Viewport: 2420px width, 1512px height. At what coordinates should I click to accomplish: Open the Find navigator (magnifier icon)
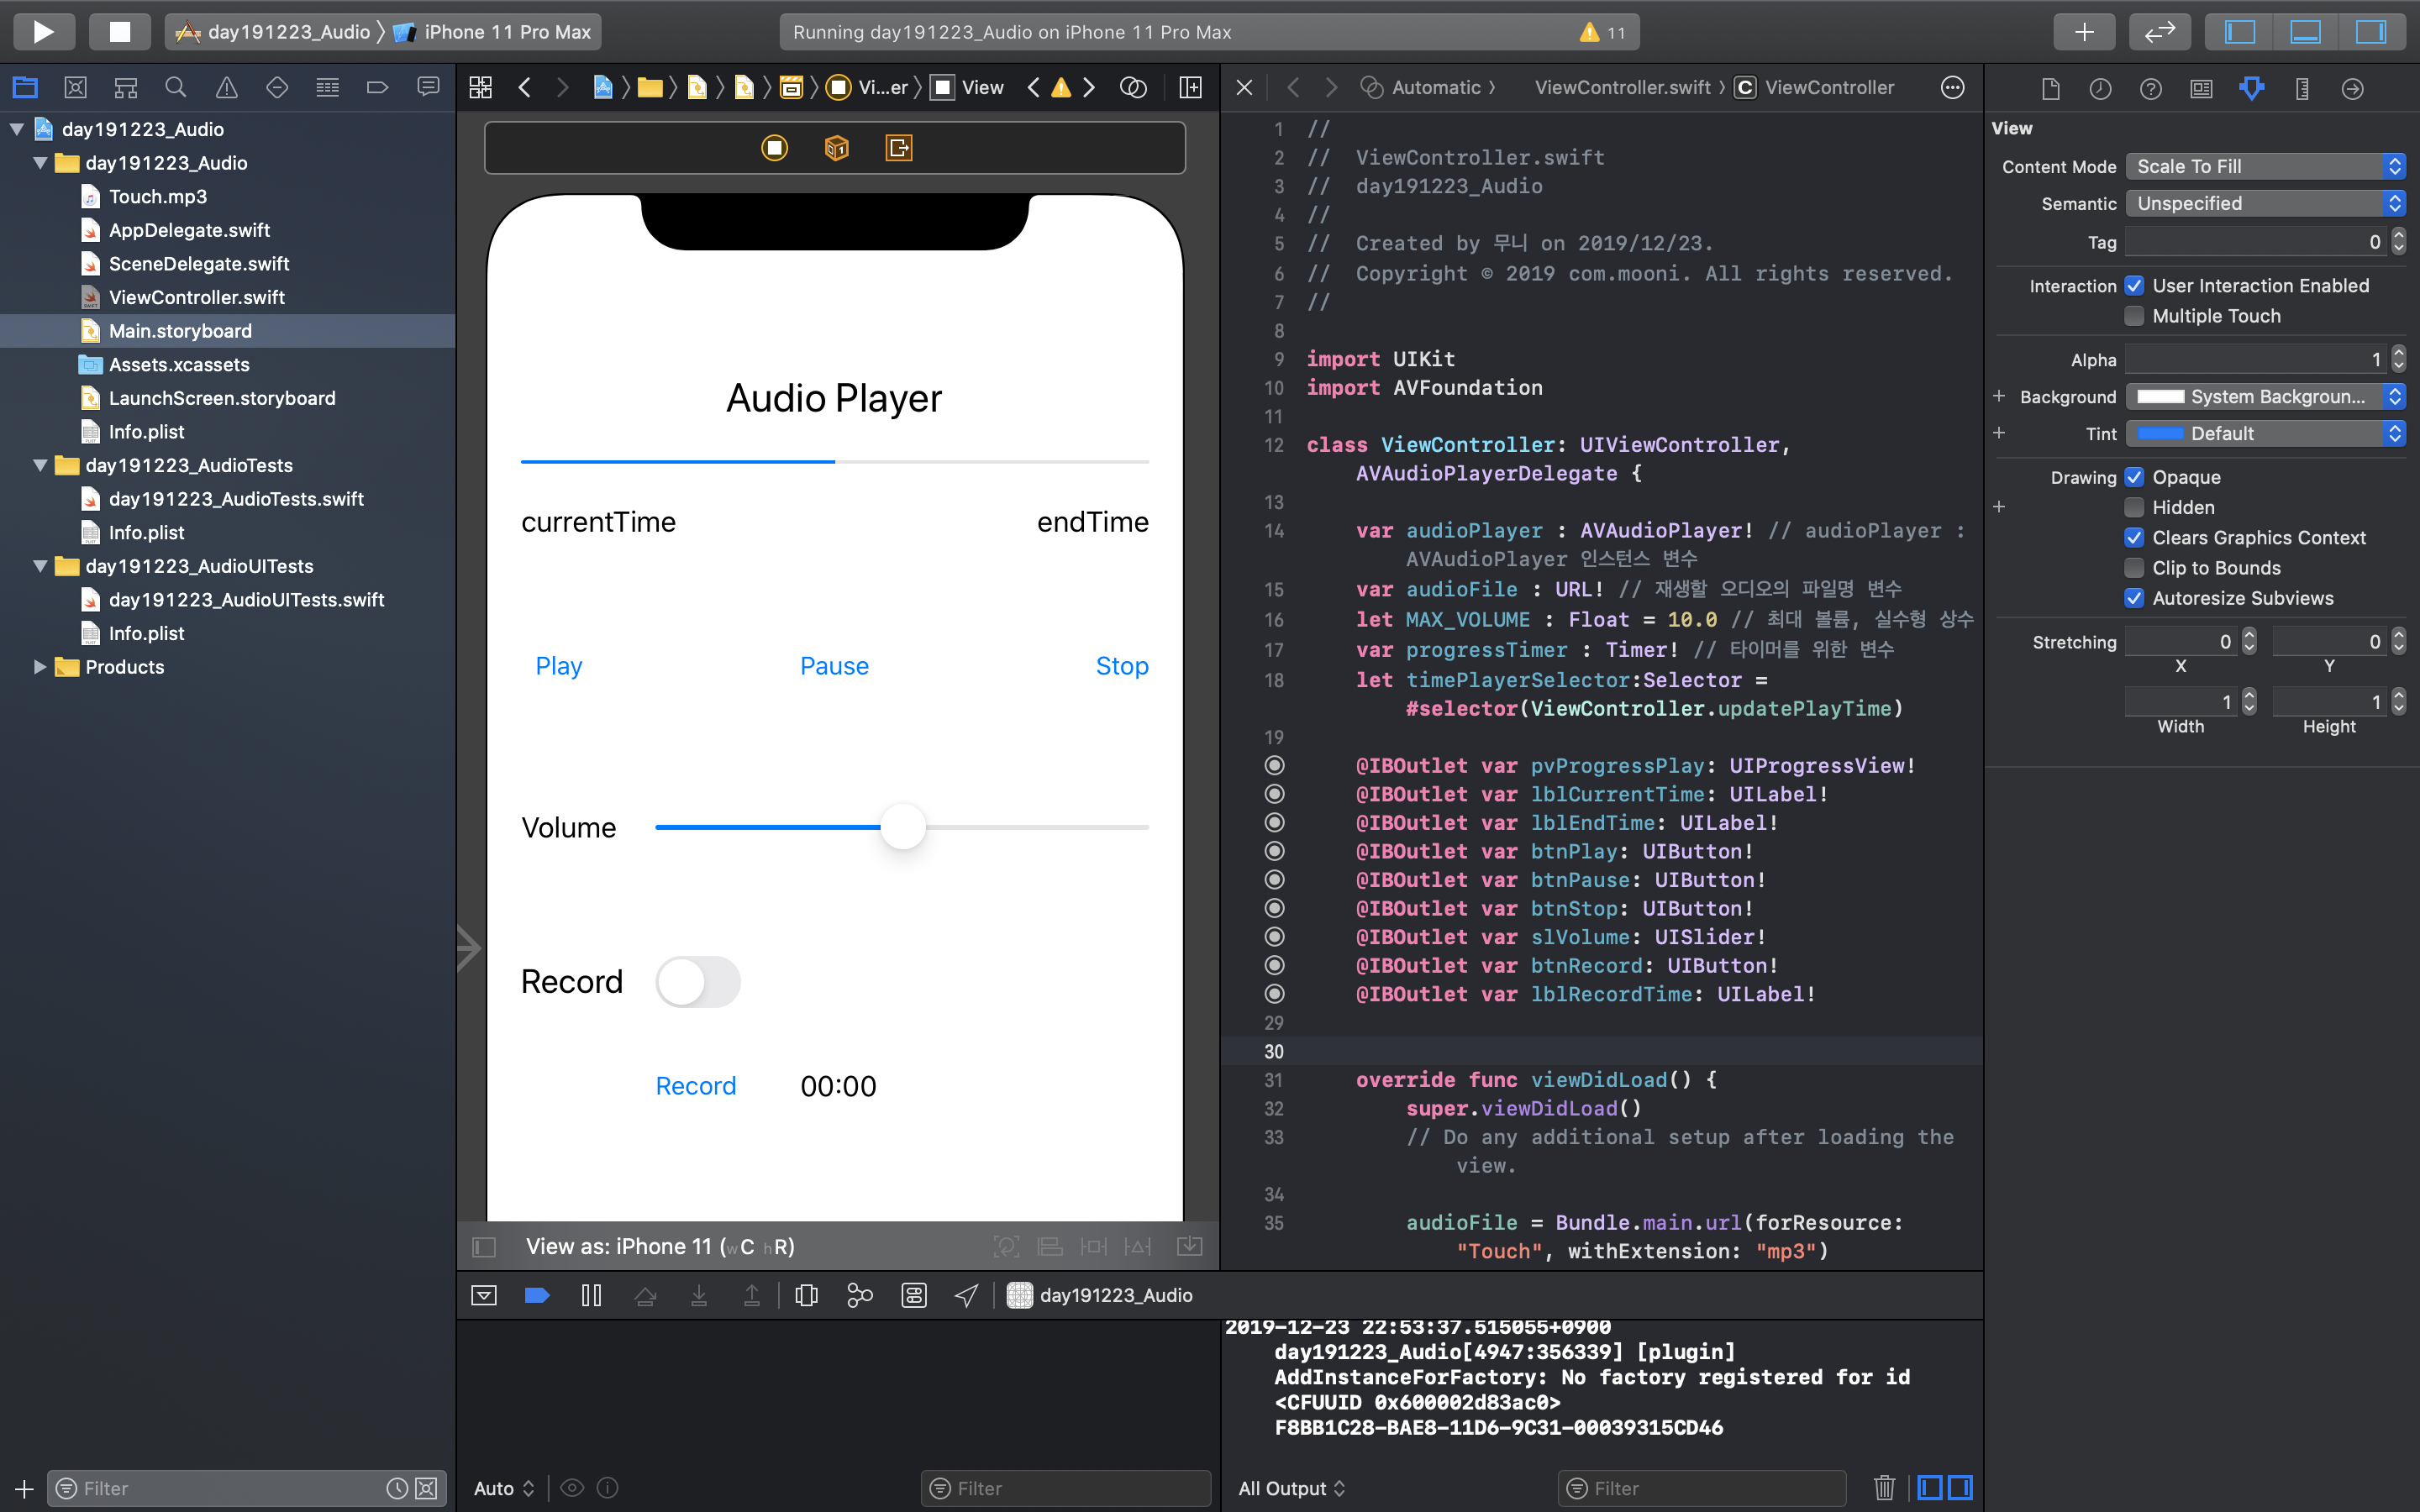click(175, 88)
